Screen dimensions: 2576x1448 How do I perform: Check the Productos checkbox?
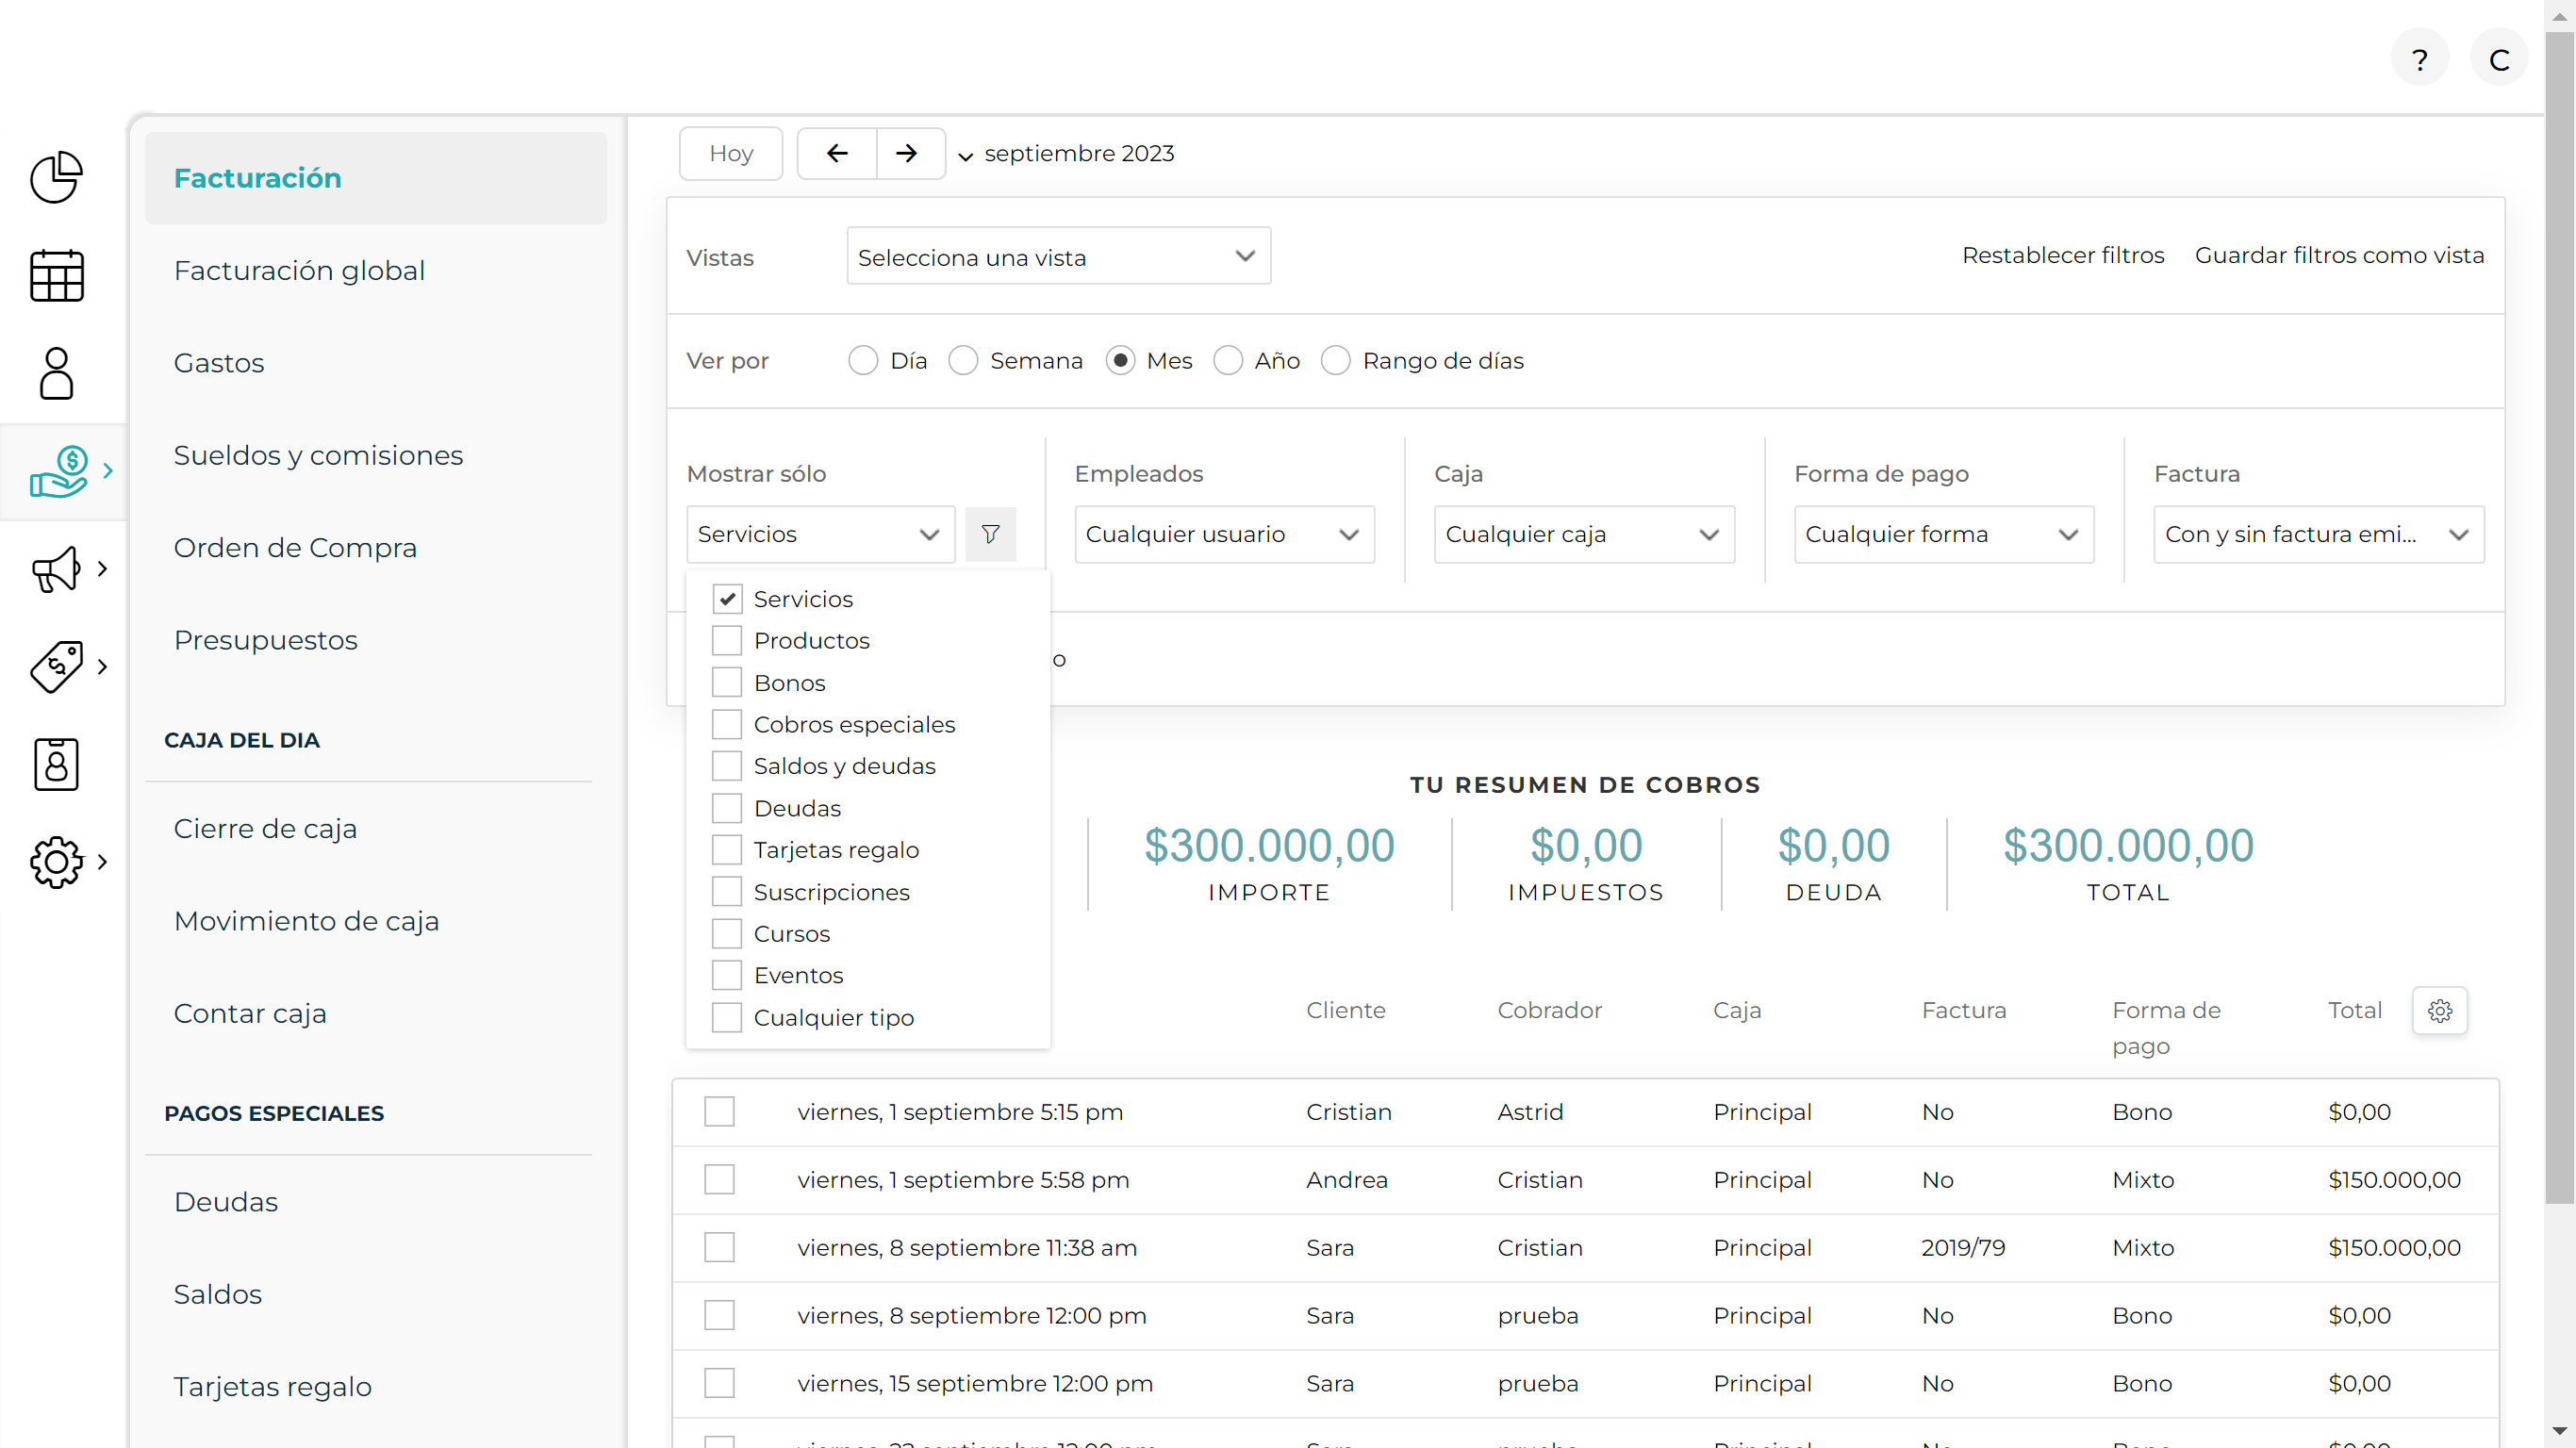pos(727,640)
